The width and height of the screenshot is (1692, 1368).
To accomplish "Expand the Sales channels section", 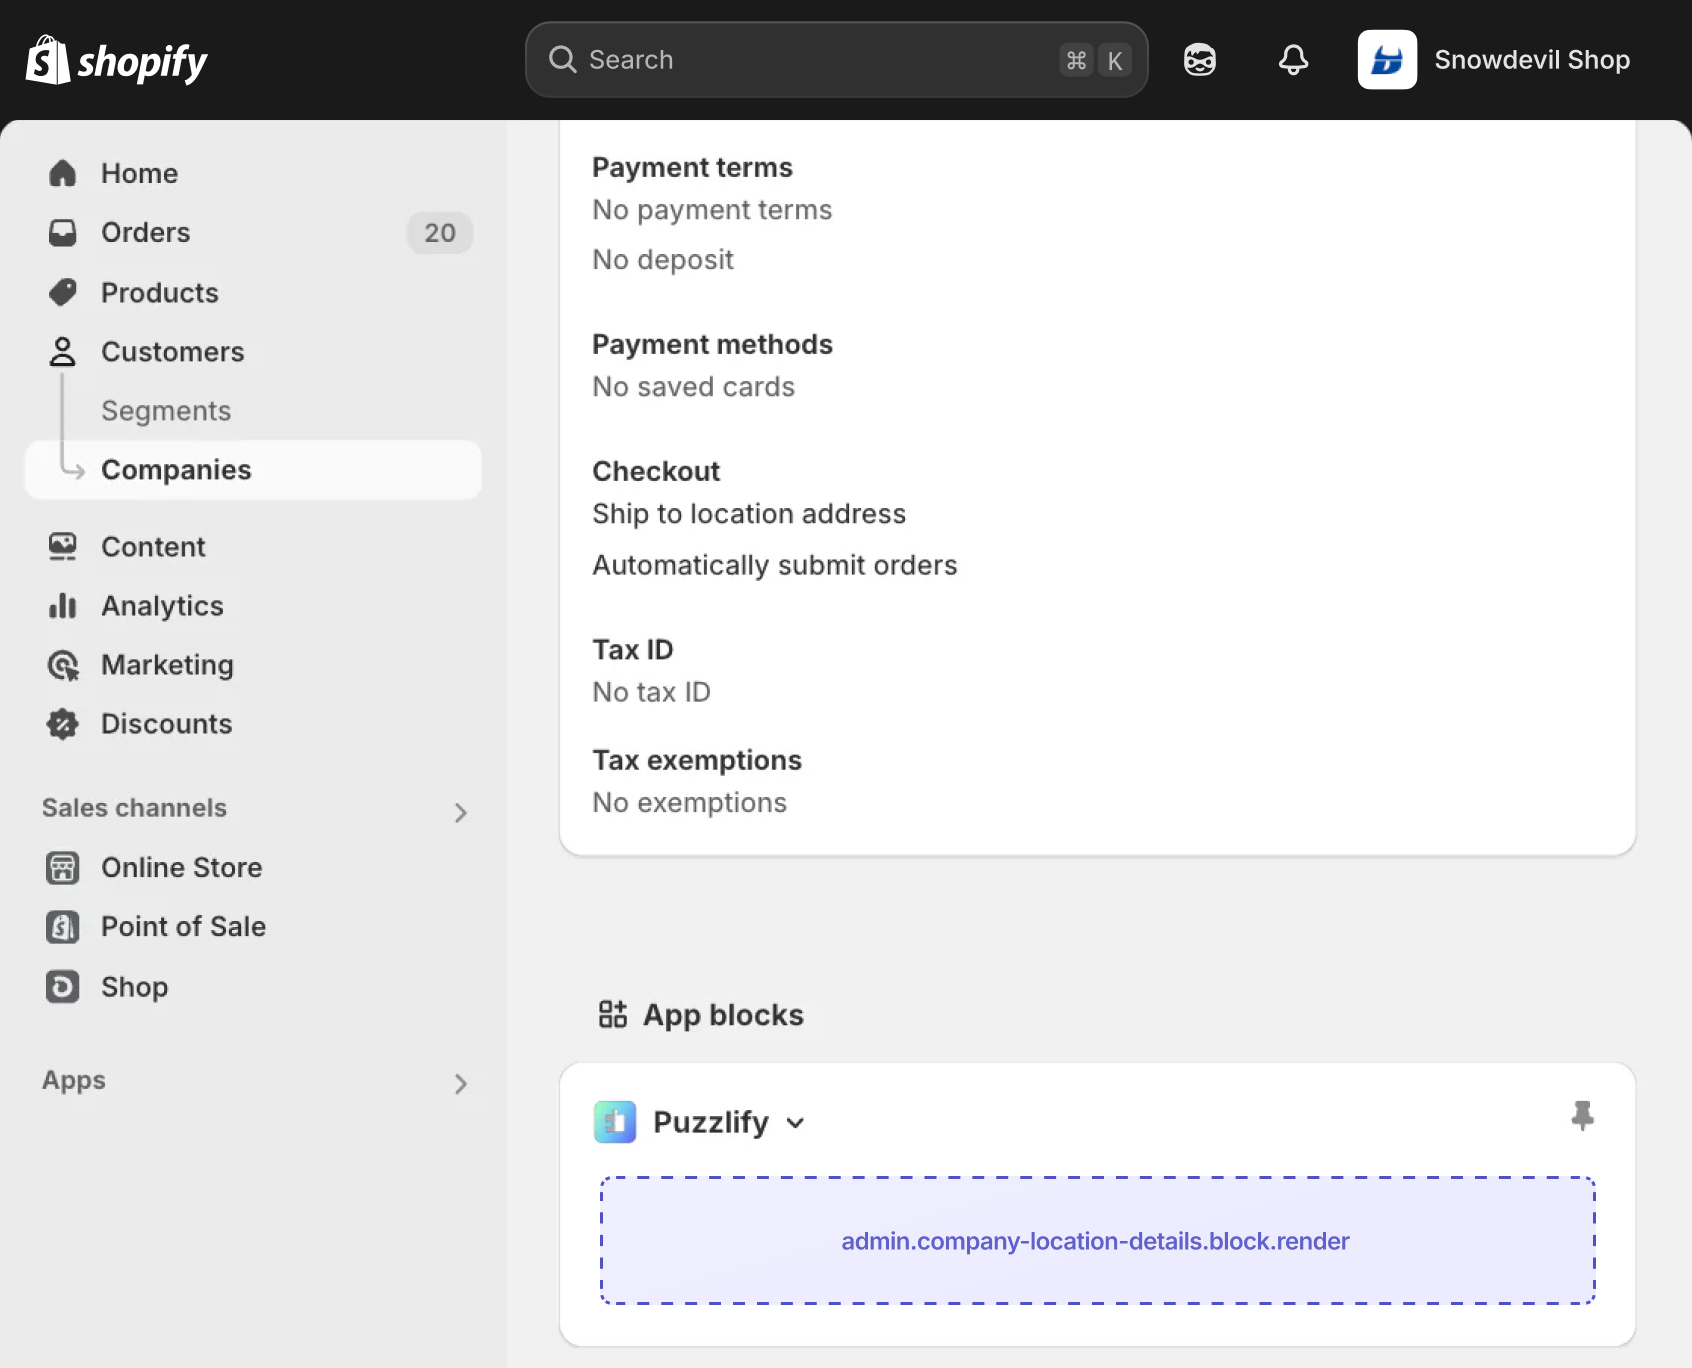I will 460,812.
